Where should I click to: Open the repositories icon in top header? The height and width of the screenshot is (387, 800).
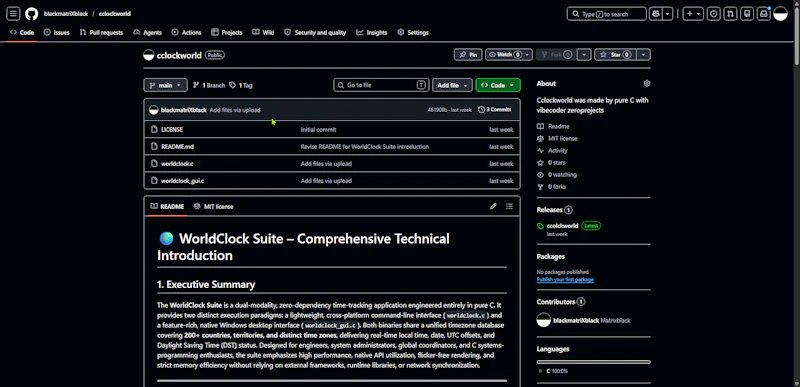tap(747, 14)
